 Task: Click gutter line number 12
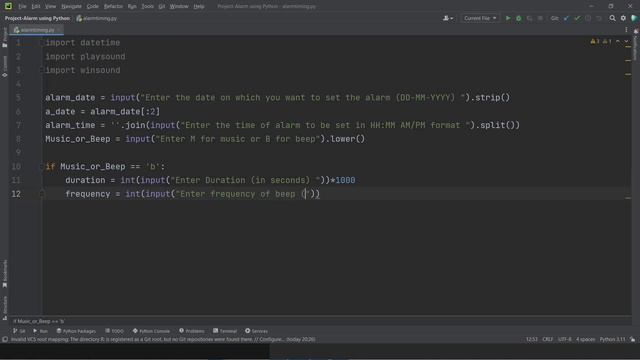click(16, 194)
